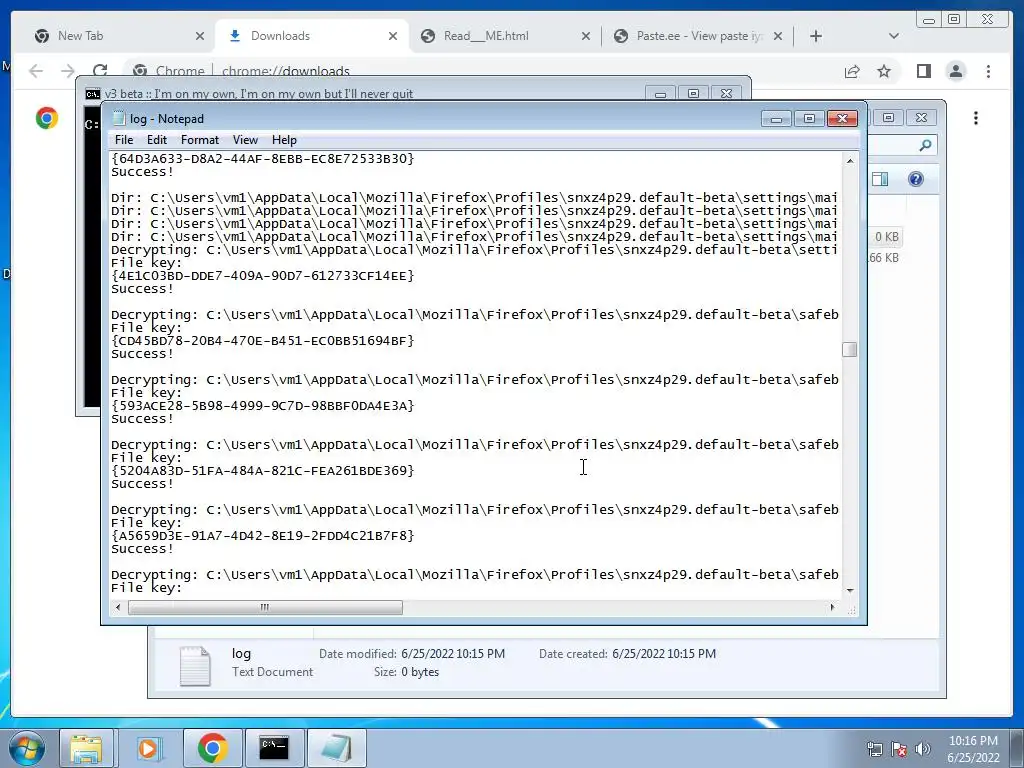Screen dimensions: 1024x768
Task: Close the Paste.ee tab
Action: point(778,37)
